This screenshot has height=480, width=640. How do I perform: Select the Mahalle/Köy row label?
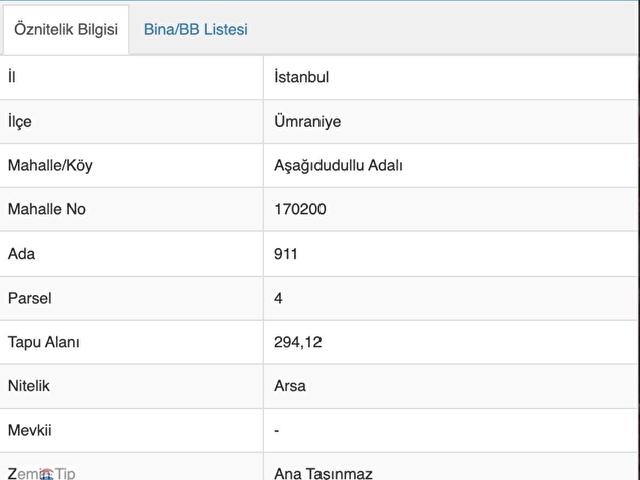(x=50, y=166)
